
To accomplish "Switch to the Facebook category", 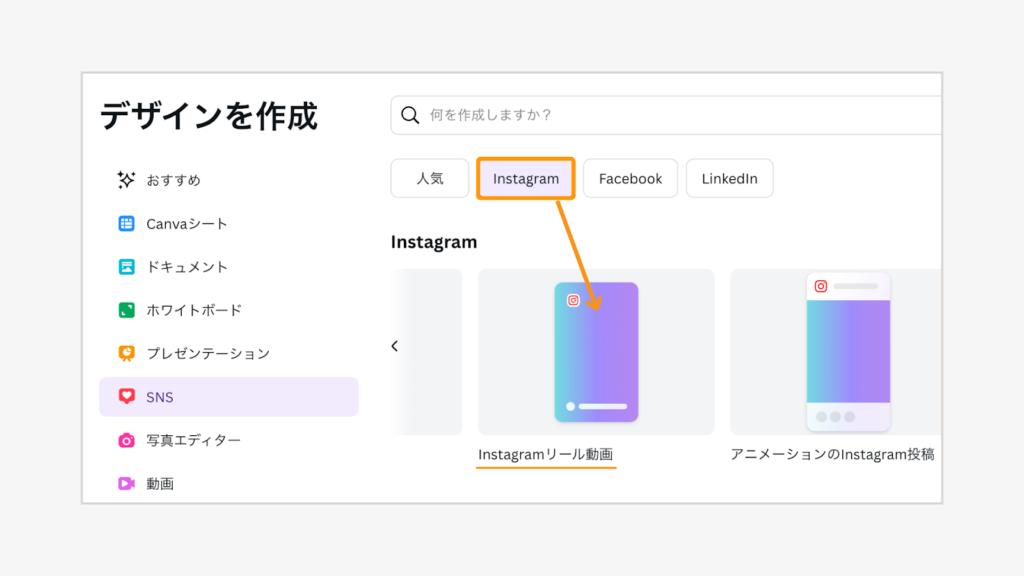I will [630, 178].
